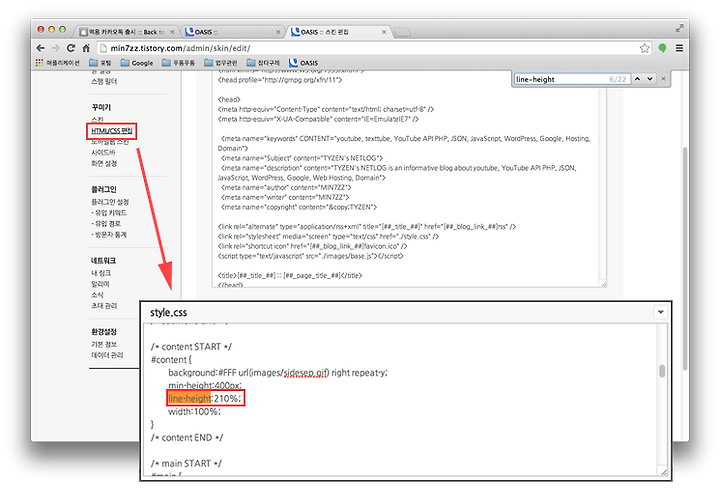Open the home page via house icon
Viewport: 720px width, 503px height.
click(86, 48)
